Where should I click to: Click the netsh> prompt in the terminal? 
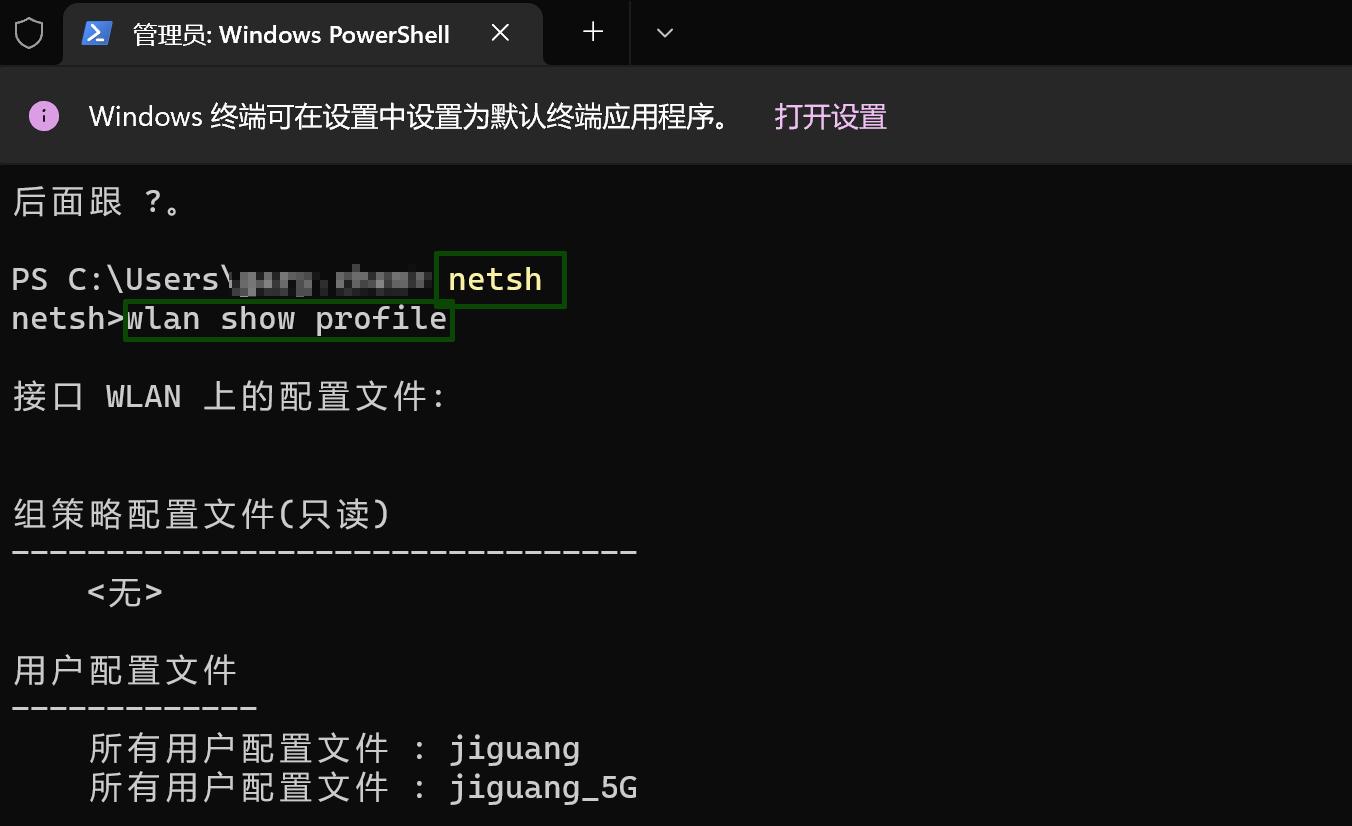pos(62,318)
